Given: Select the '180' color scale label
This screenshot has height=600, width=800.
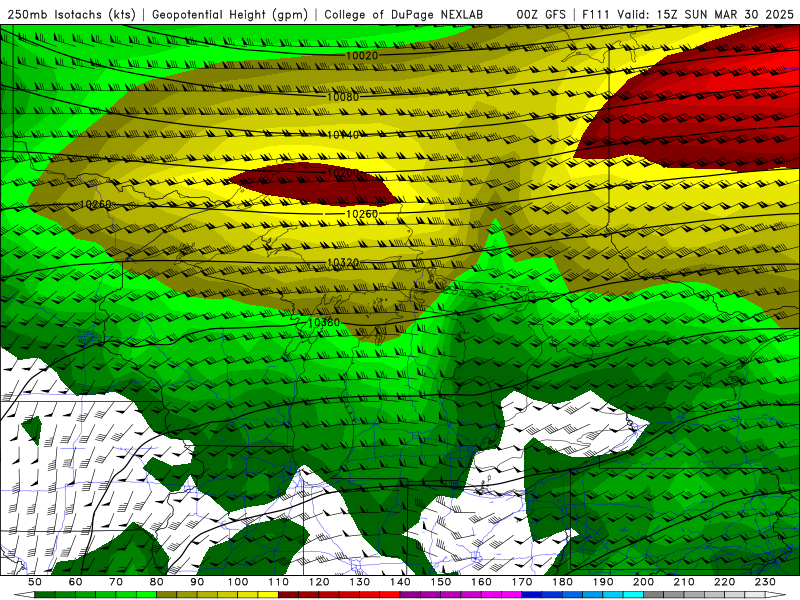Looking at the screenshot, I should 562,582.
